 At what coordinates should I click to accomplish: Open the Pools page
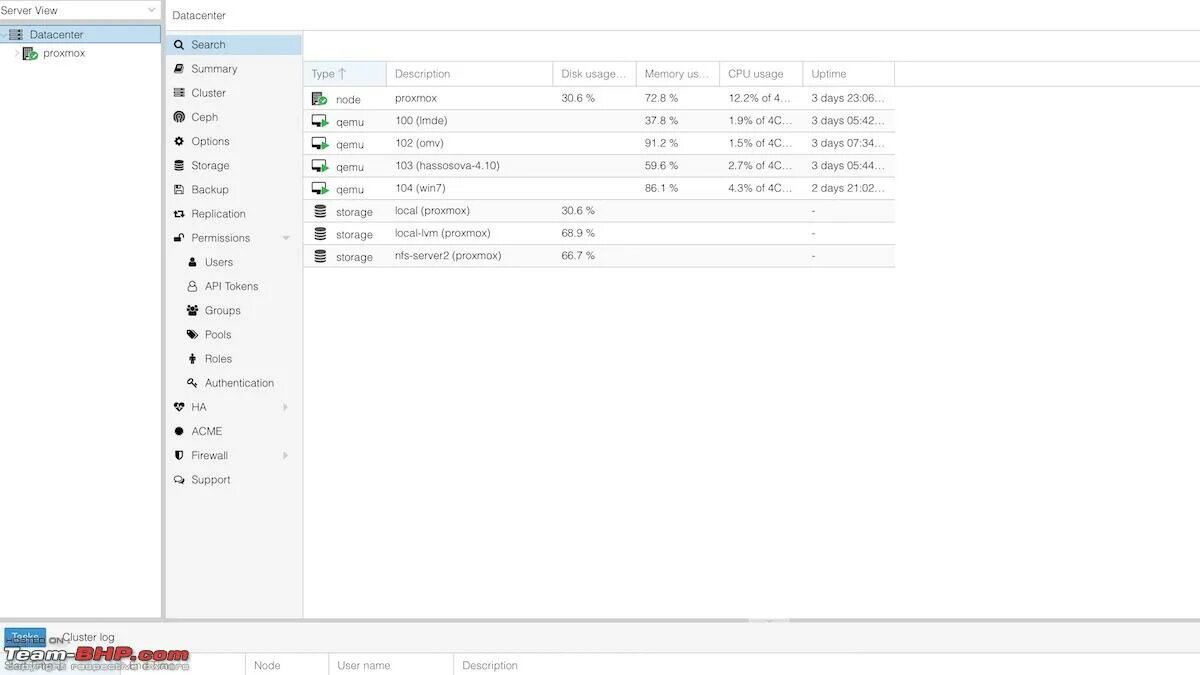pos(233,335)
